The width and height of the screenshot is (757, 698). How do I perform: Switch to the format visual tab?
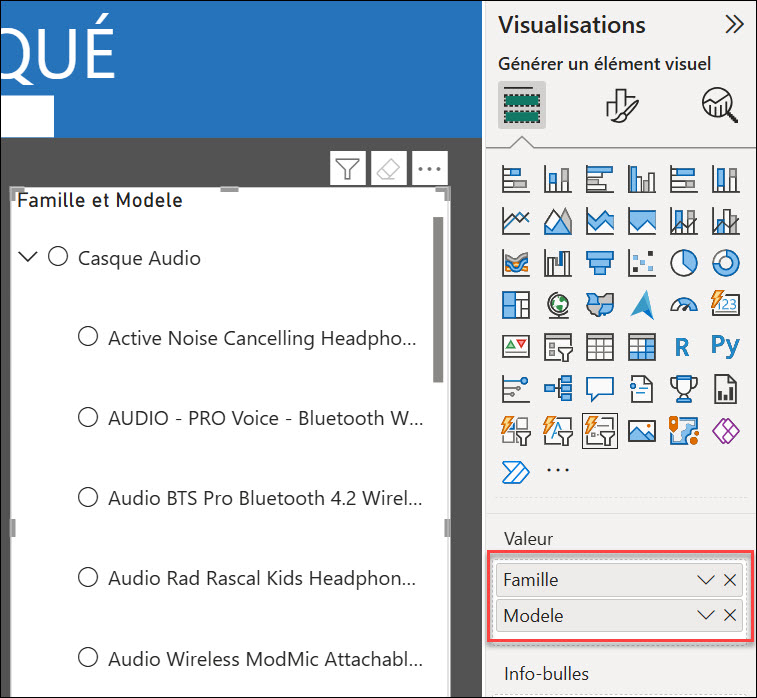tap(621, 104)
